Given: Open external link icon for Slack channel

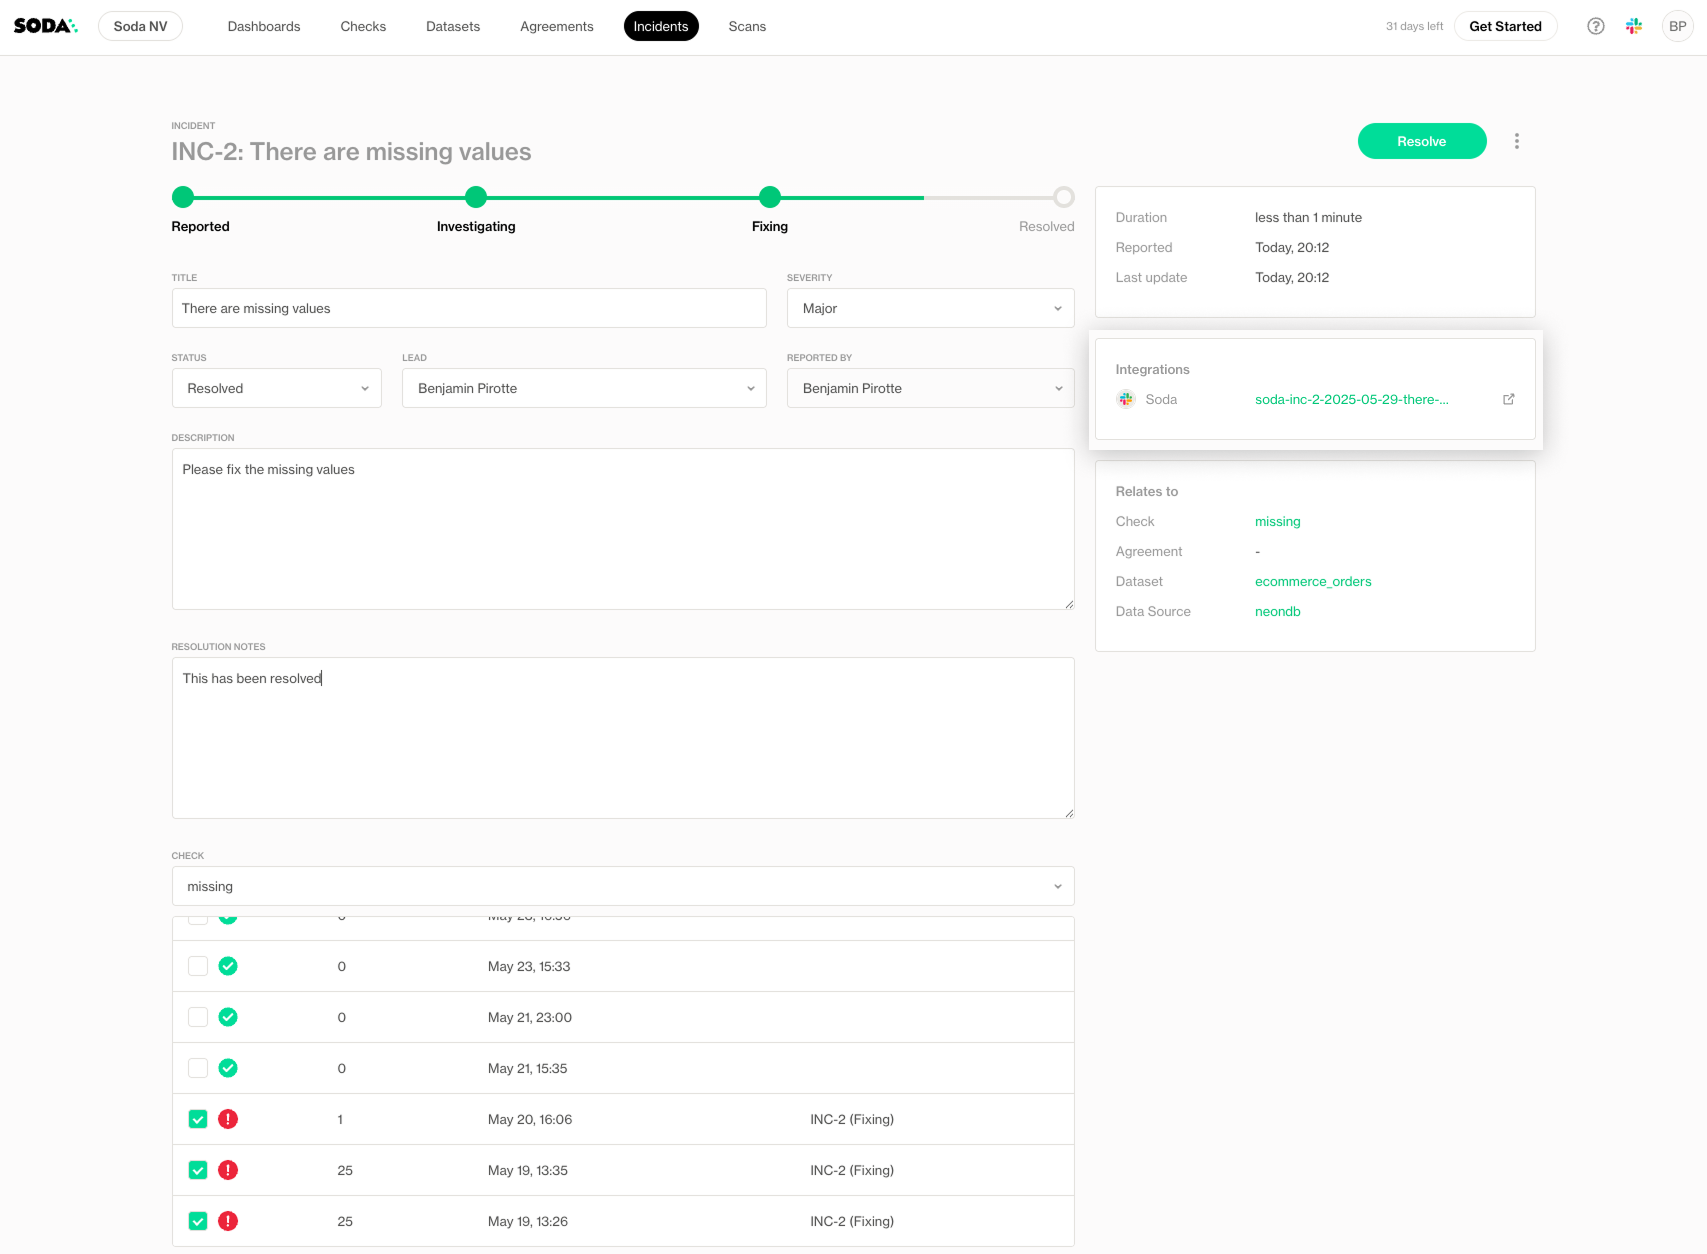Looking at the screenshot, I should (x=1508, y=399).
